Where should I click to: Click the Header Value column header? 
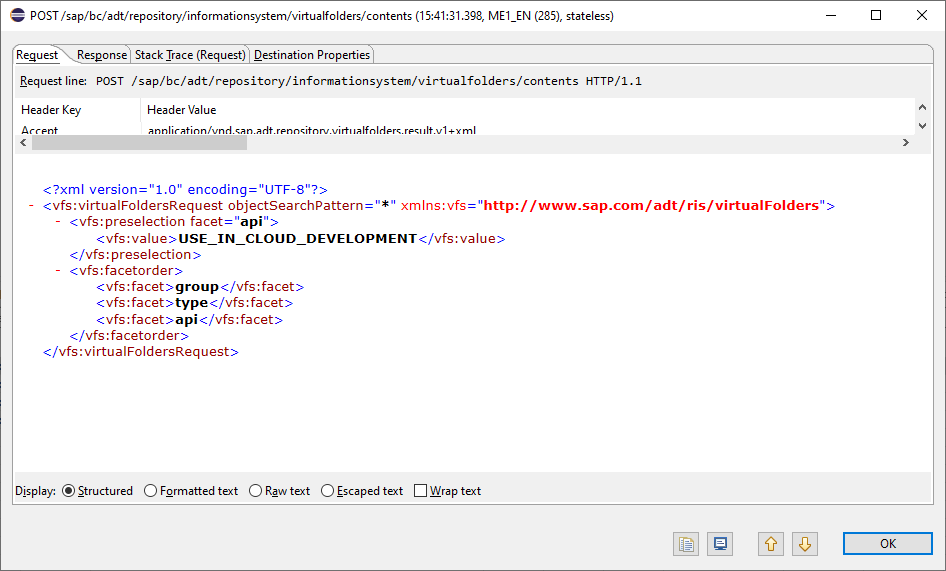528,110
